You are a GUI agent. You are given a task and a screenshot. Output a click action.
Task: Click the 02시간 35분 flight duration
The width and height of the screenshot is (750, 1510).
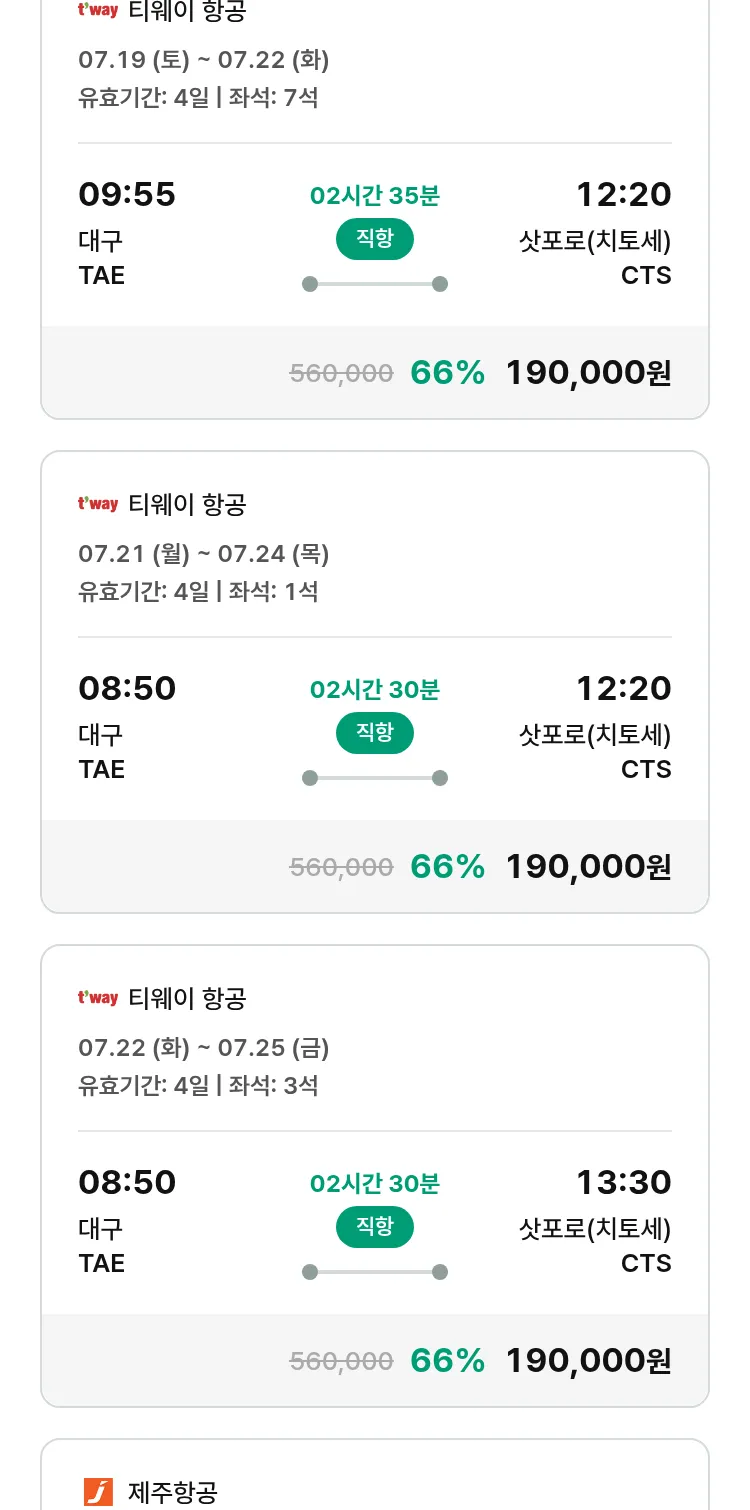coord(374,196)
